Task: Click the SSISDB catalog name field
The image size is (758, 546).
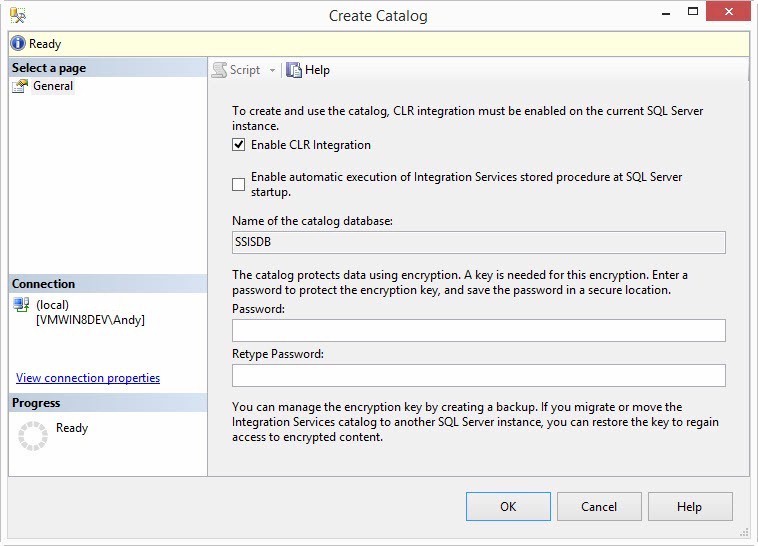Action: (x=478, y=243)
